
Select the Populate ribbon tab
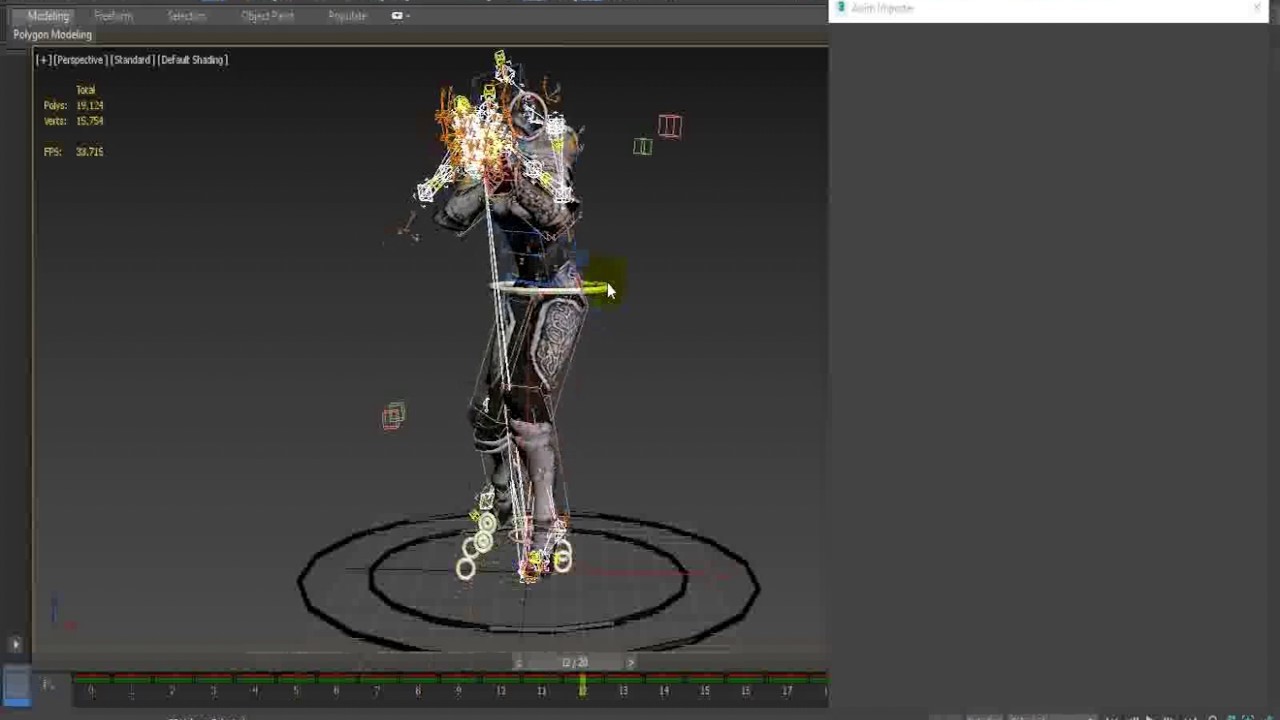(x=347, y=15)
